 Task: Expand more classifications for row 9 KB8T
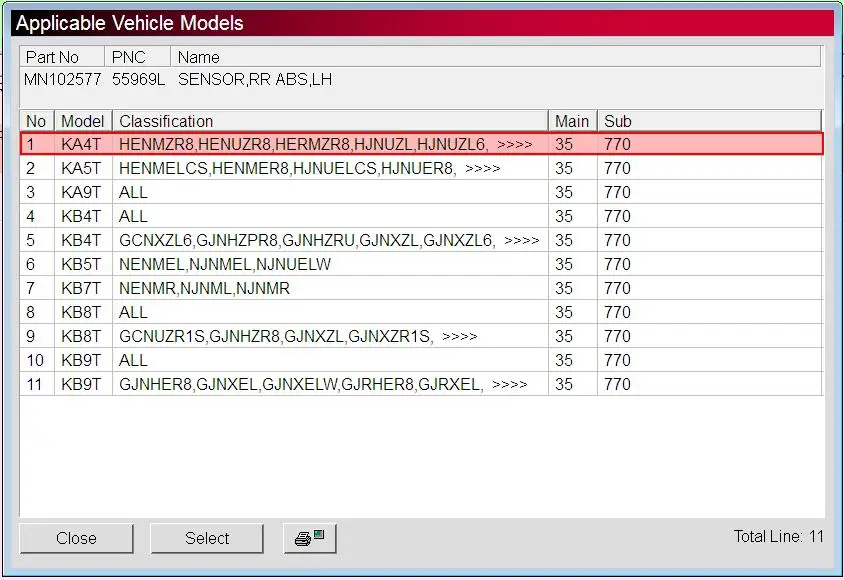point(459,337)
